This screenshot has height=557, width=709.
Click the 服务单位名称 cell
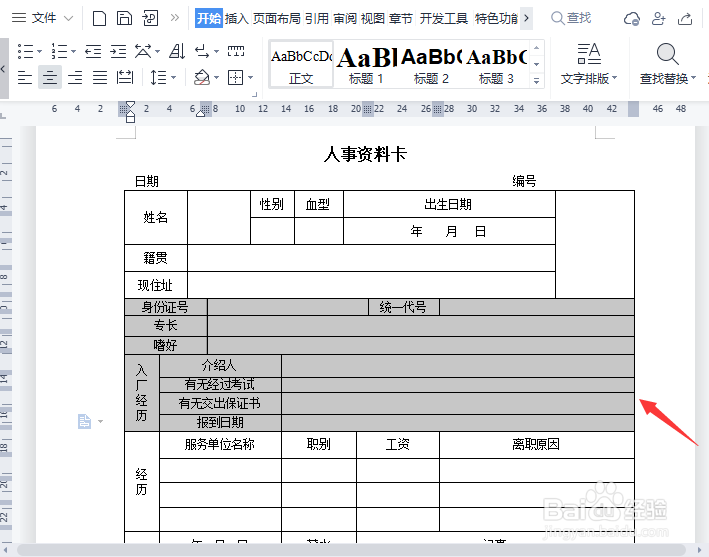point(220,444)
